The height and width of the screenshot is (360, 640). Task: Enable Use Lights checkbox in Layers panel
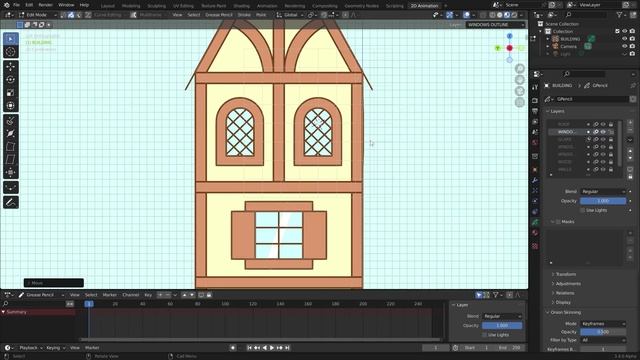[582, 210]
